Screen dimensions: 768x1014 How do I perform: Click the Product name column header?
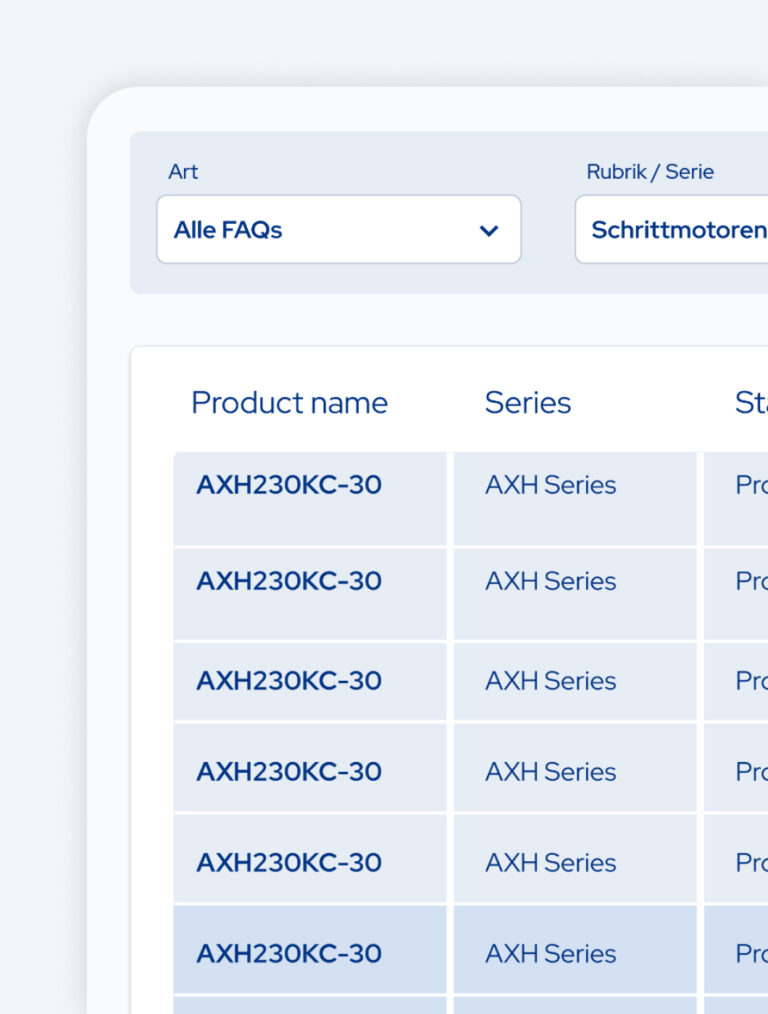pos(289,403)
